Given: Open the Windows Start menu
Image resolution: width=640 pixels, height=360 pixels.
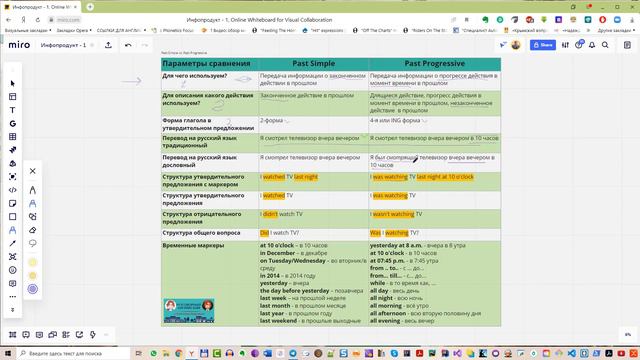Looking at the screenshot, I should coord(8,353).
